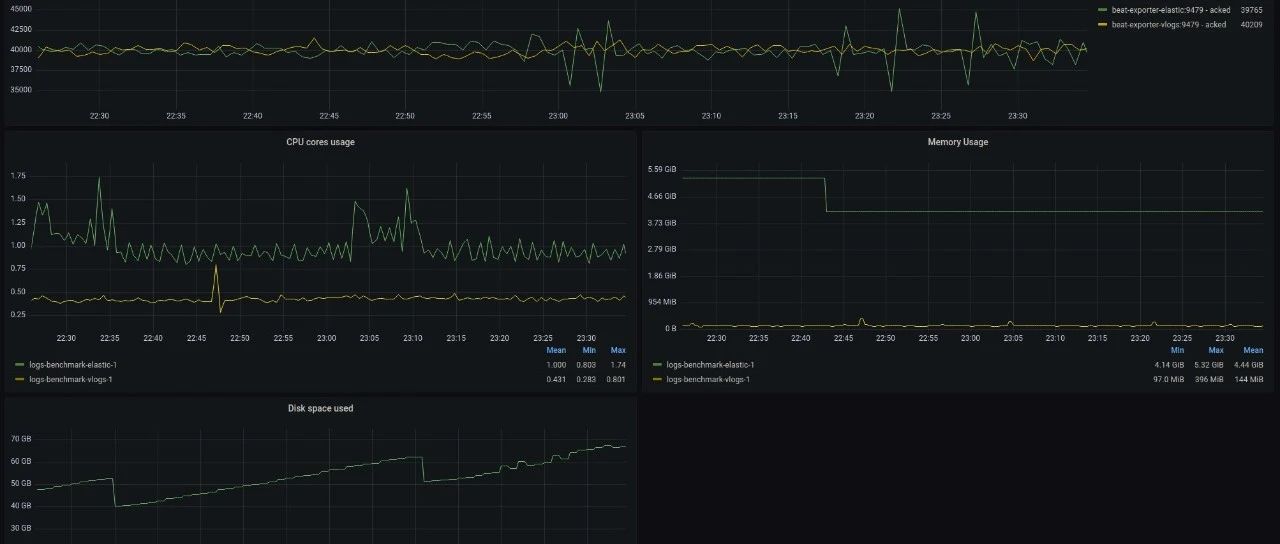Viewport: 1280px width, 544px height.
Task: Sort CPU legend by Max column
Action: click(x=618, y=350)
